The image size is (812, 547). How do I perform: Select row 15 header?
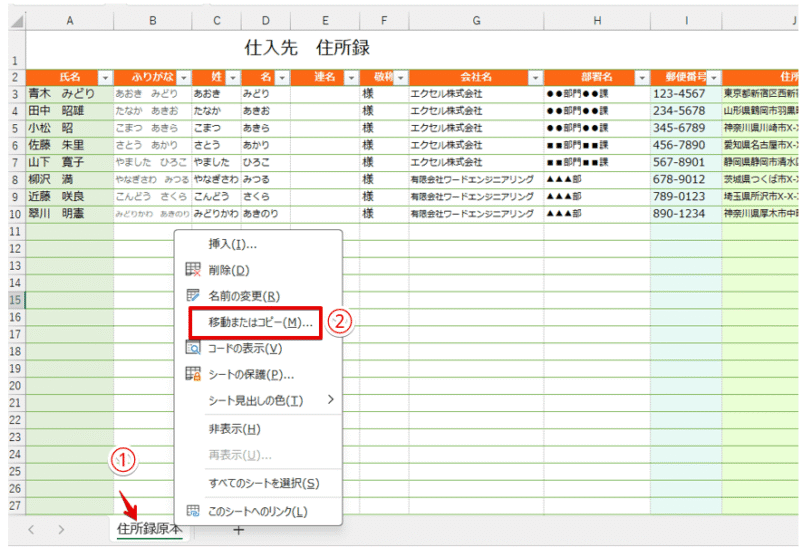pyautogui.click(x=16, y=299)
